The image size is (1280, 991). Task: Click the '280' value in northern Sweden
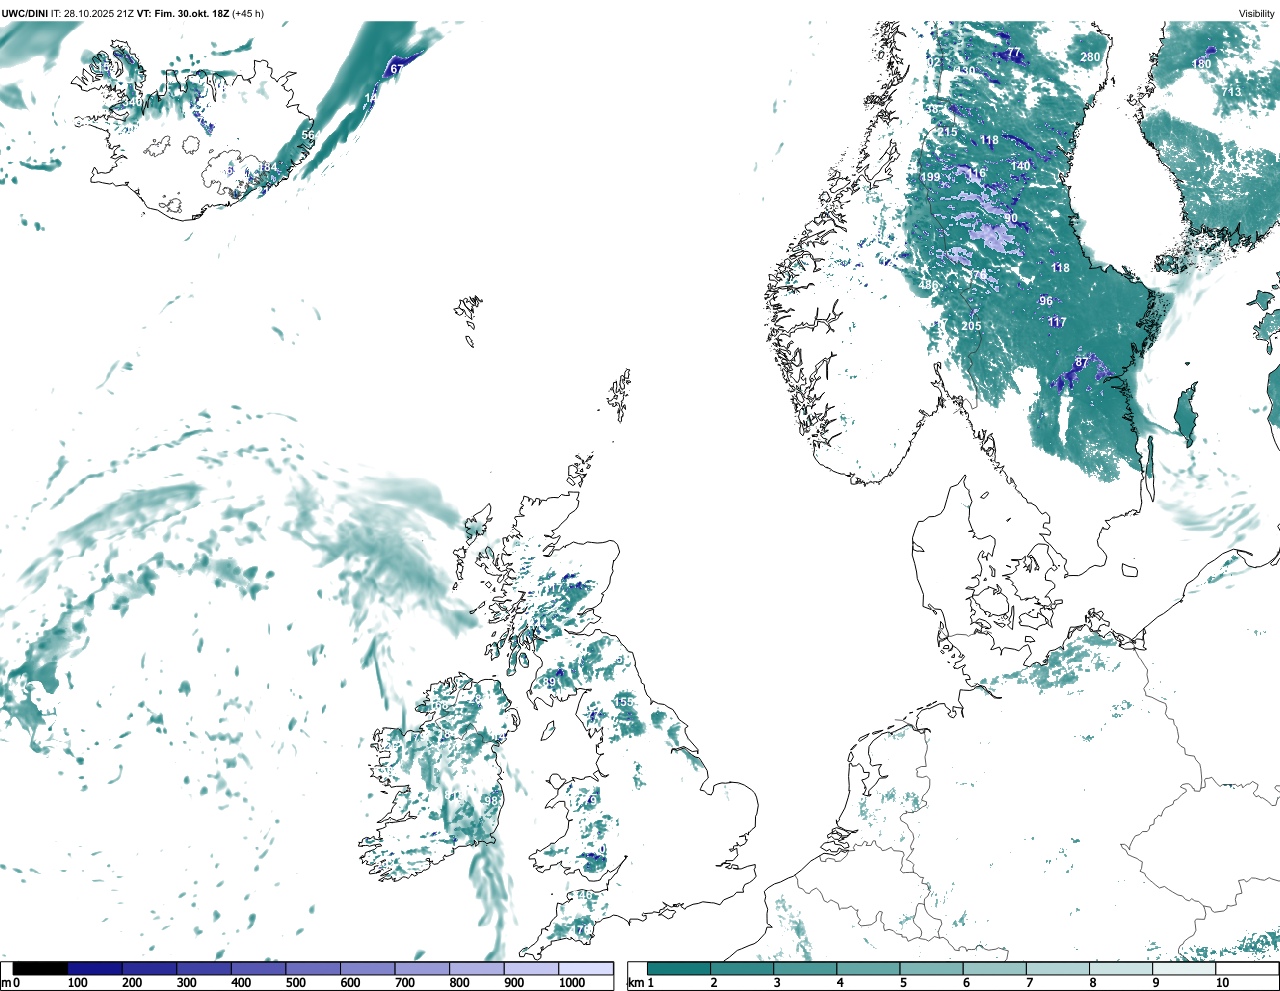1090,57
